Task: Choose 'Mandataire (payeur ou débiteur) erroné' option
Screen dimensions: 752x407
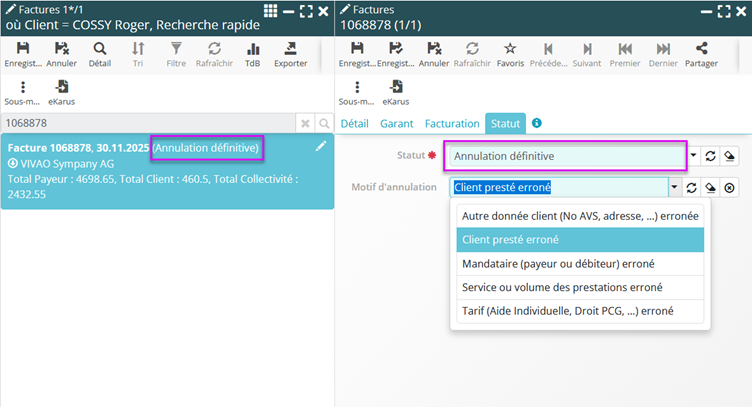Action: 556,264
